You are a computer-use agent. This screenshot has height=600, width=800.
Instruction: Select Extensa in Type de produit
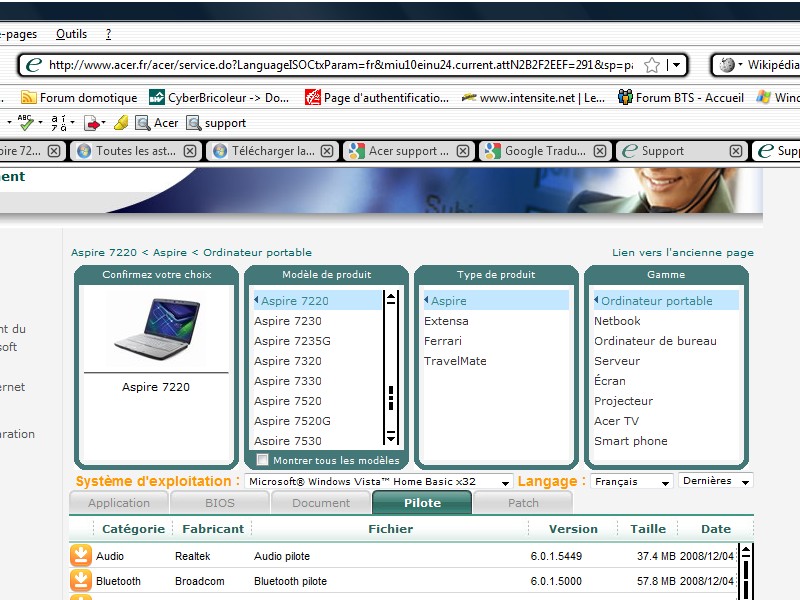click(446, 321)
